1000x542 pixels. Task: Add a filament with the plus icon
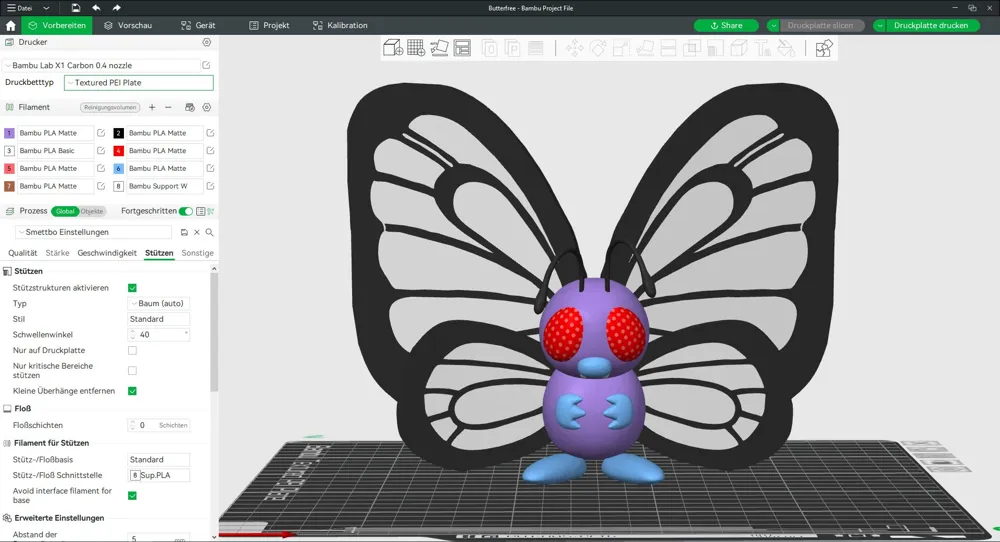[x=152, y=107]
